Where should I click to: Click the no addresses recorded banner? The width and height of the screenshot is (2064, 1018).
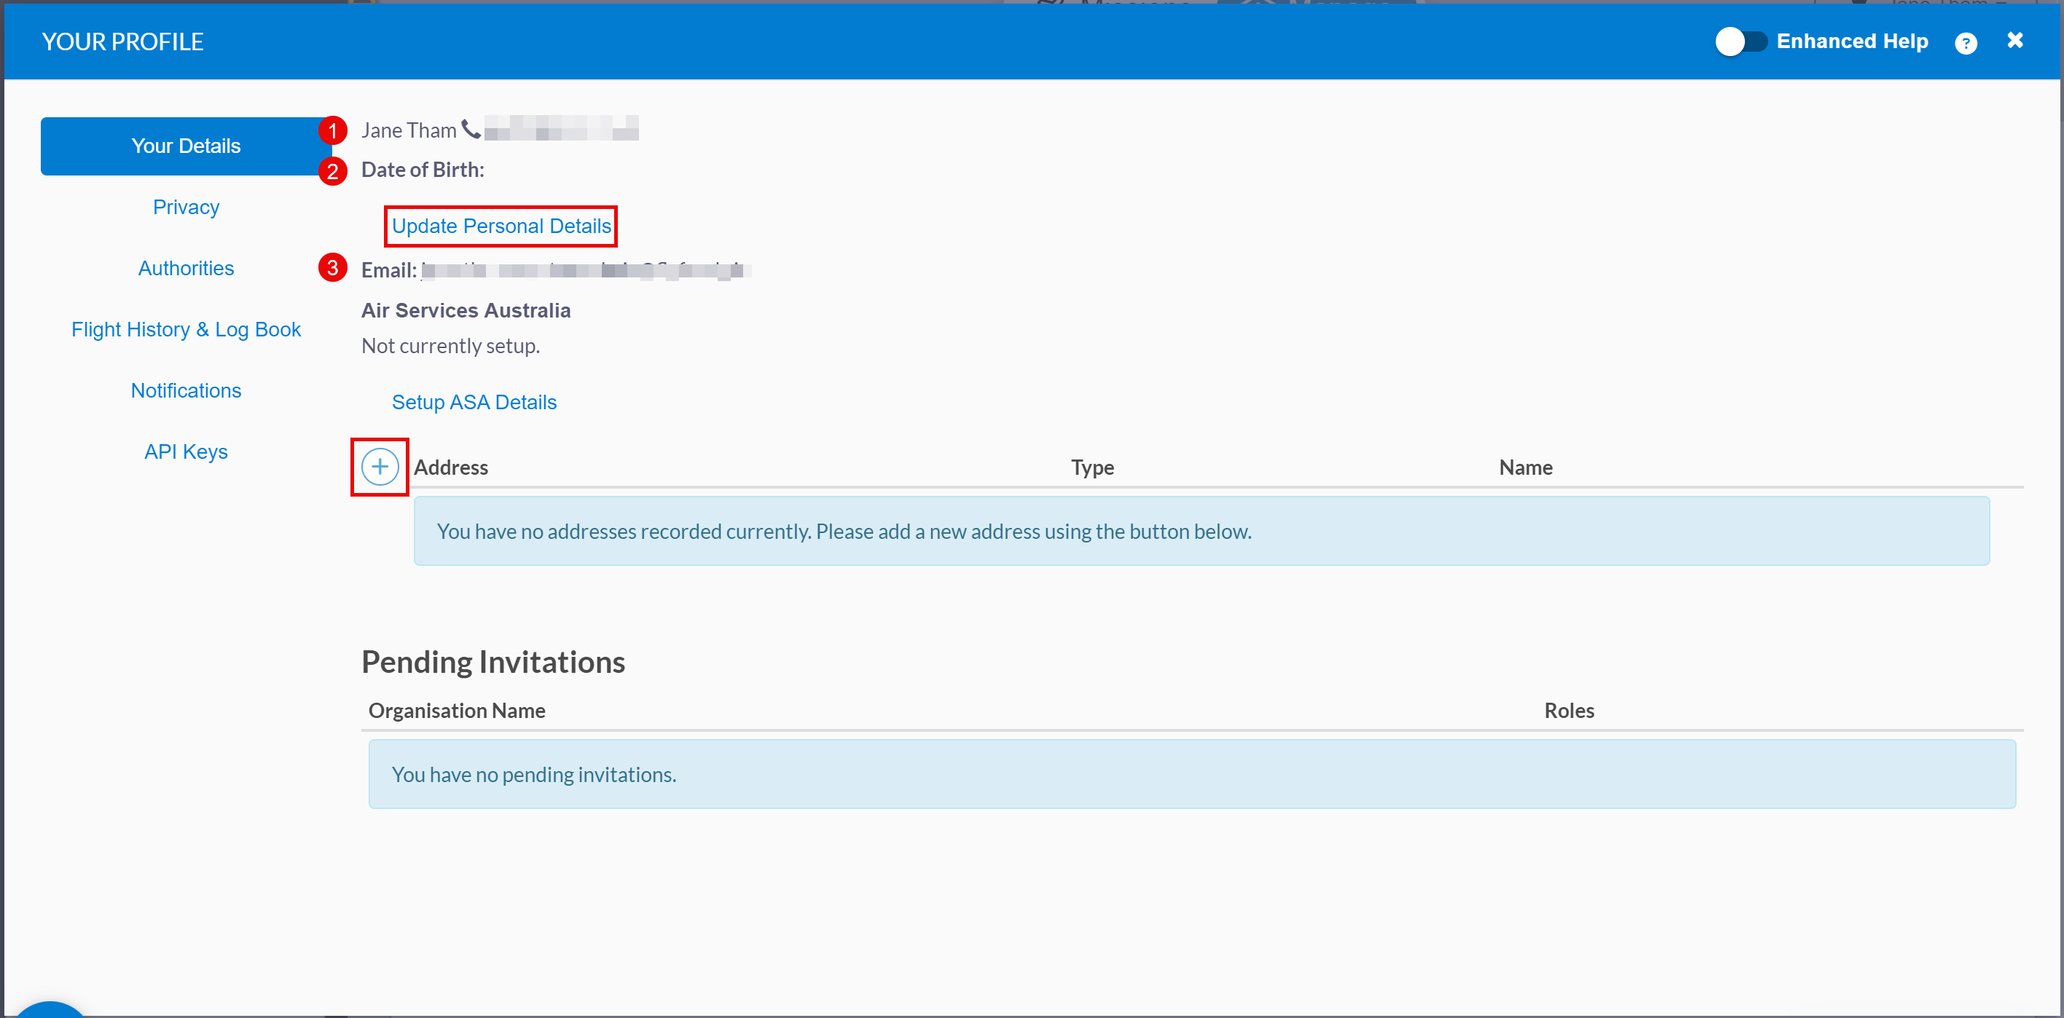coord(843,531)
